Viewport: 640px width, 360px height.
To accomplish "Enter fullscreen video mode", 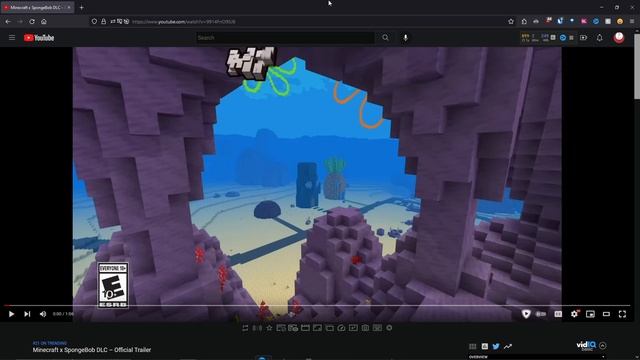I will click(x=622, y=314).
